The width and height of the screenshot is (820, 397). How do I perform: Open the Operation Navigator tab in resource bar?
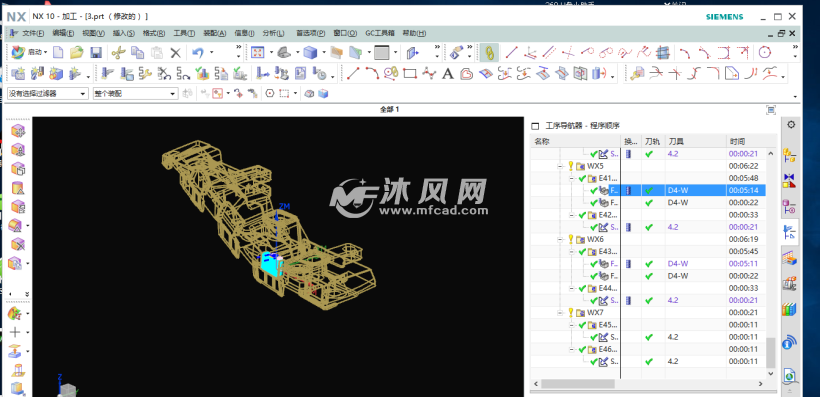[789, 232]
